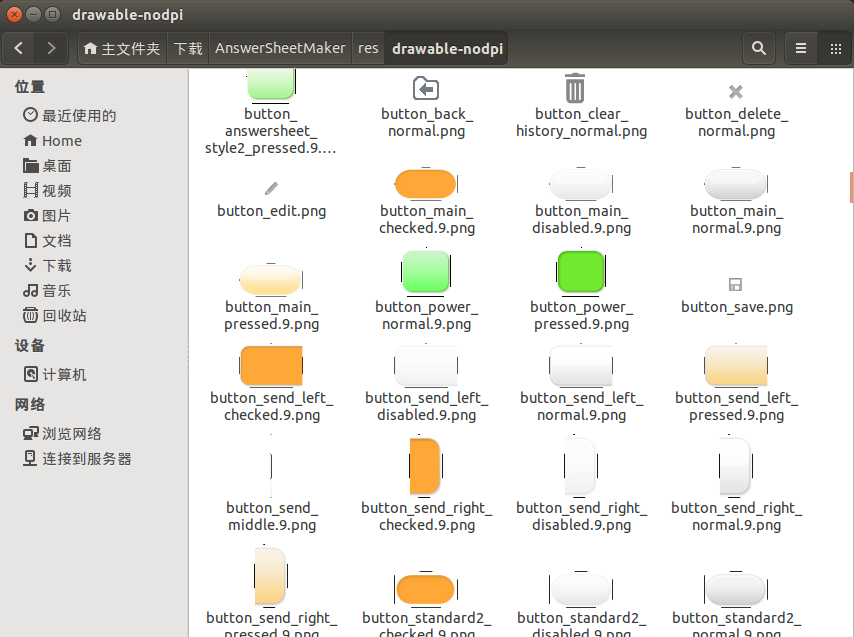Open 最近使用的 in the sidebar

pyautogui.click(x=70, y=115)
